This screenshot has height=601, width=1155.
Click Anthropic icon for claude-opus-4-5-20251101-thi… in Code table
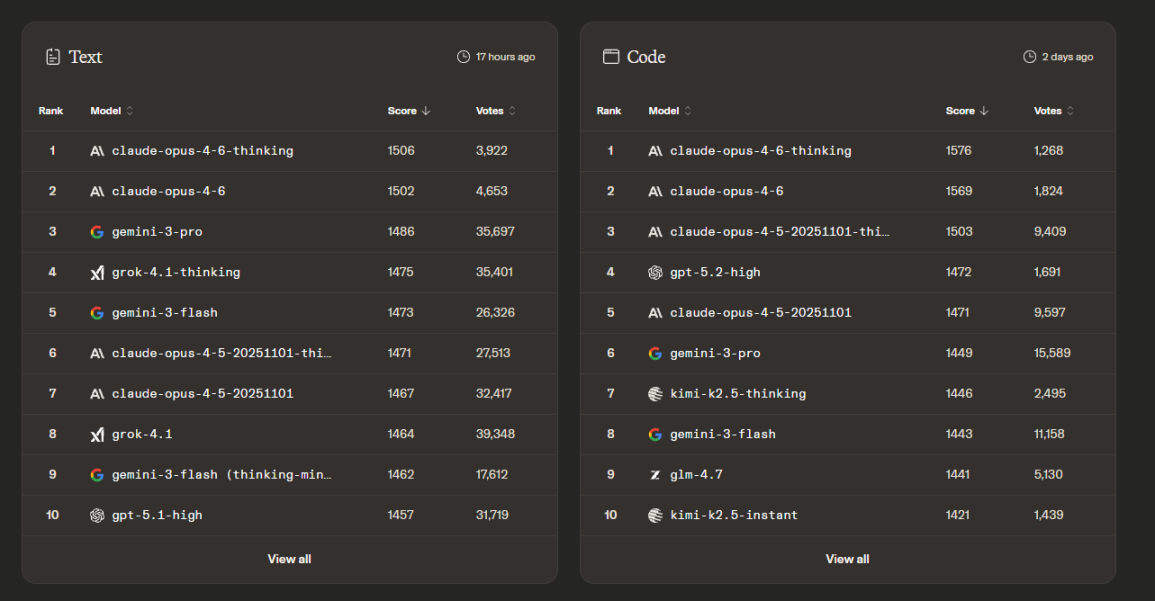tap(655, 232)
